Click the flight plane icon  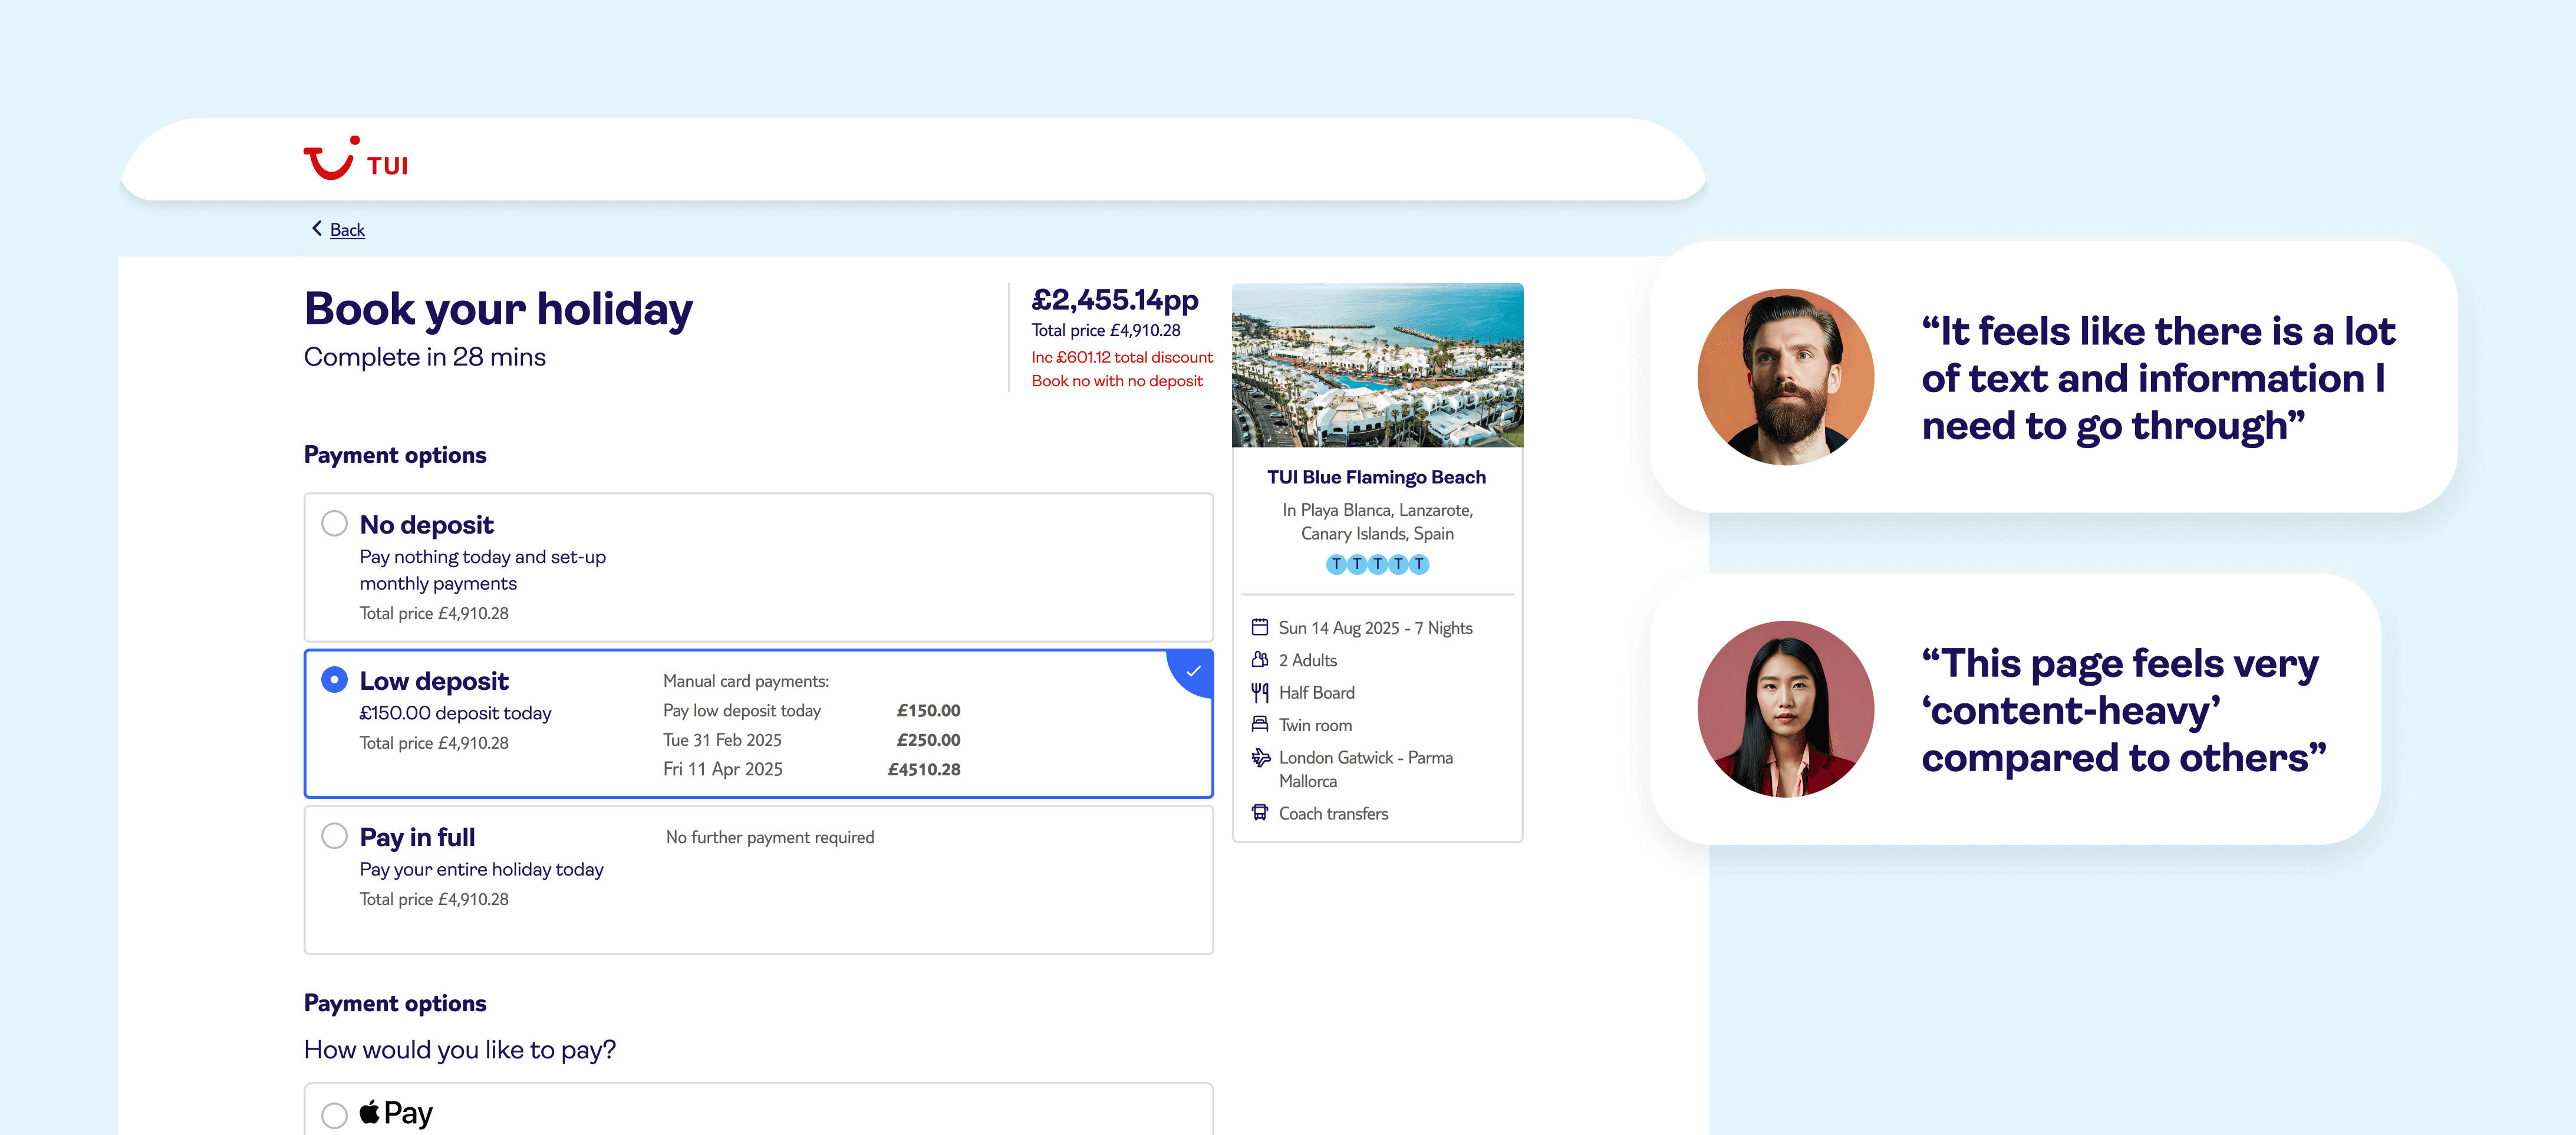click(x=1260, y=758)
